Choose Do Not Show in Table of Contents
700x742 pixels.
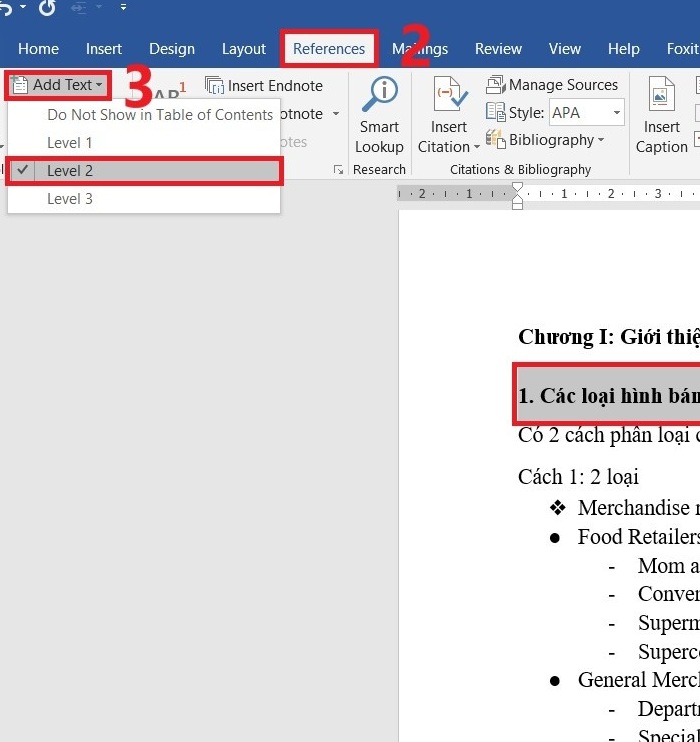click(160, 115)
